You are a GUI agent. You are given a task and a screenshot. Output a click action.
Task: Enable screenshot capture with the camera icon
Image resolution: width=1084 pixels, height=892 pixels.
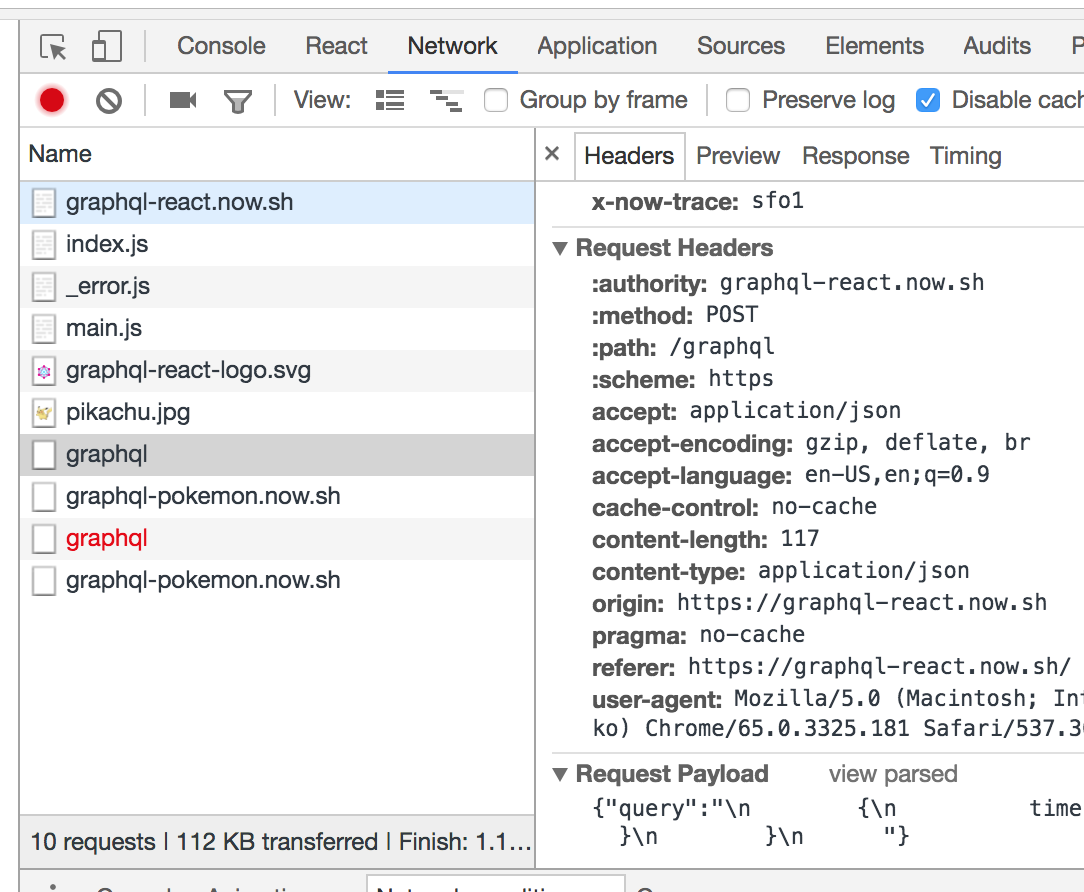point(182,100)
